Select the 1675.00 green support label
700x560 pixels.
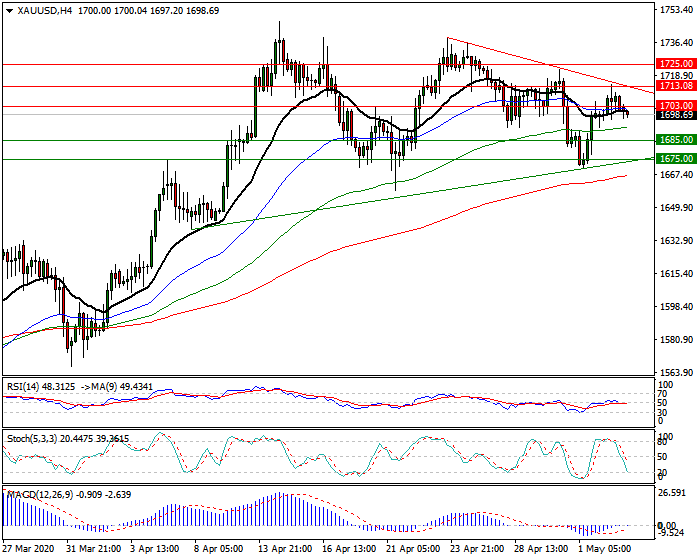pos(676,159)
